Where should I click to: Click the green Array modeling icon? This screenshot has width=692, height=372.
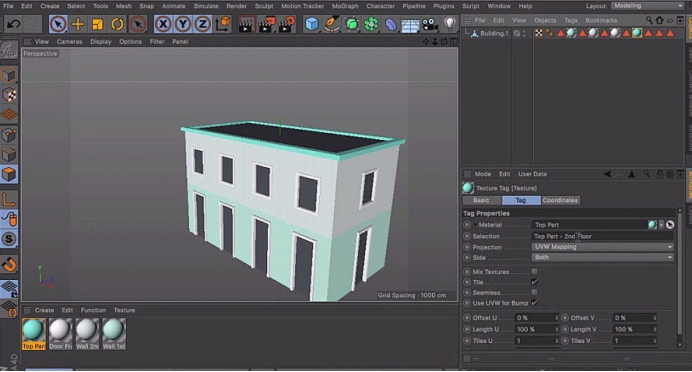point(371,24)
